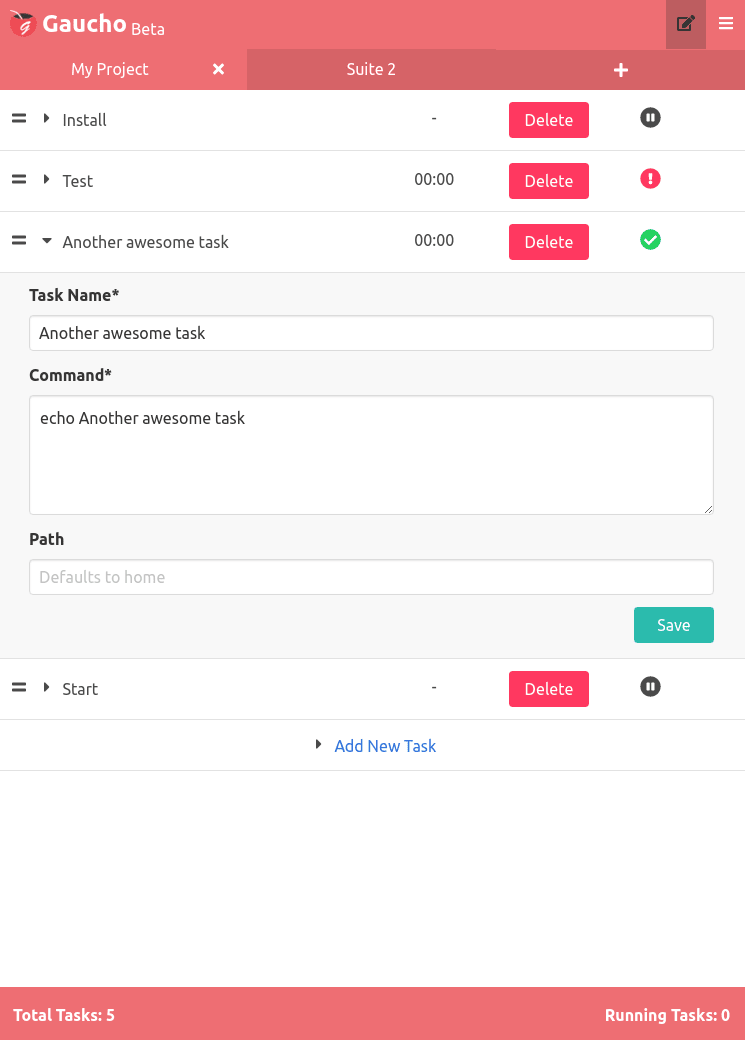Select the My Project tab
The width and height of the screenshot is (745, 1040).
click(x=110, y=69)
